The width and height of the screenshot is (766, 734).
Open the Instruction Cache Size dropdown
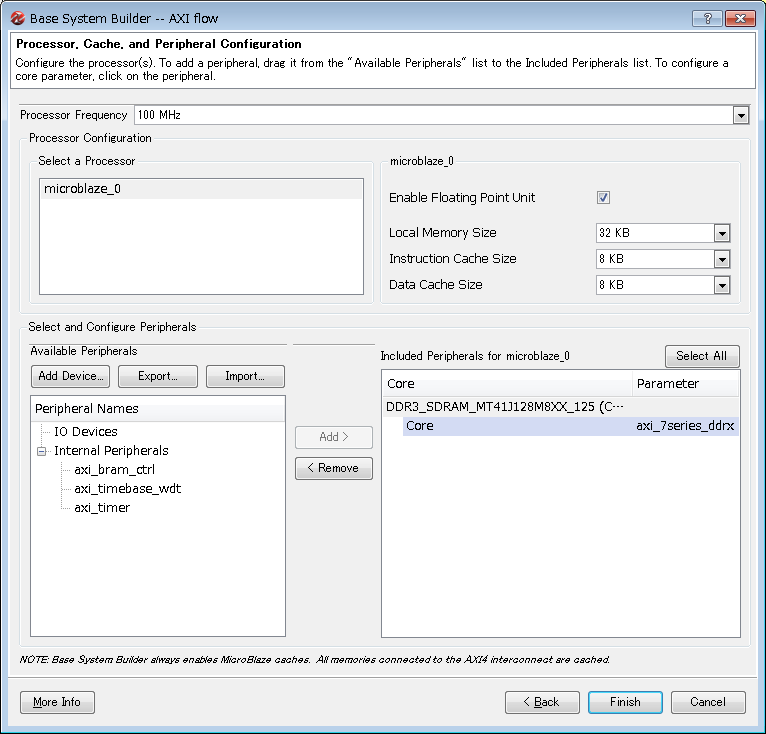click(x=722, y=259)
